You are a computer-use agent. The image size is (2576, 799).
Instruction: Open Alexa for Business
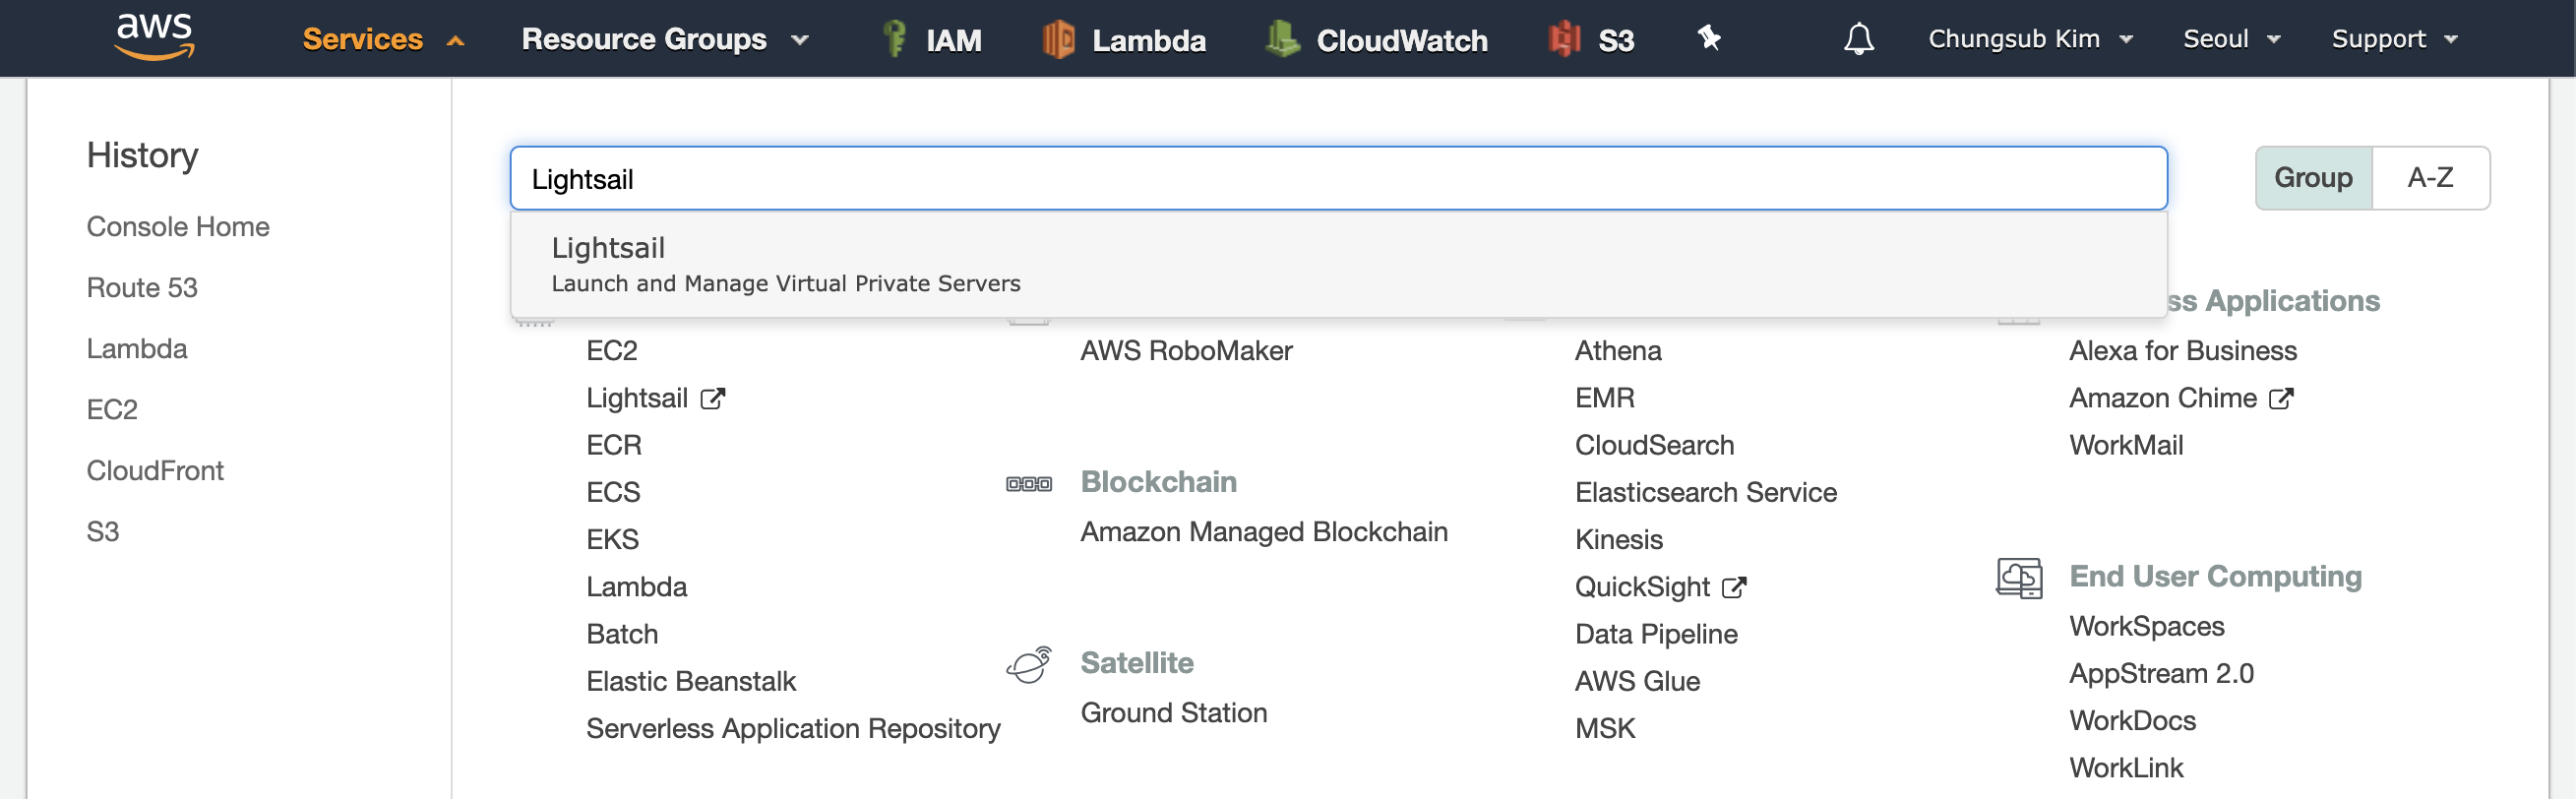click(2183, 351)
